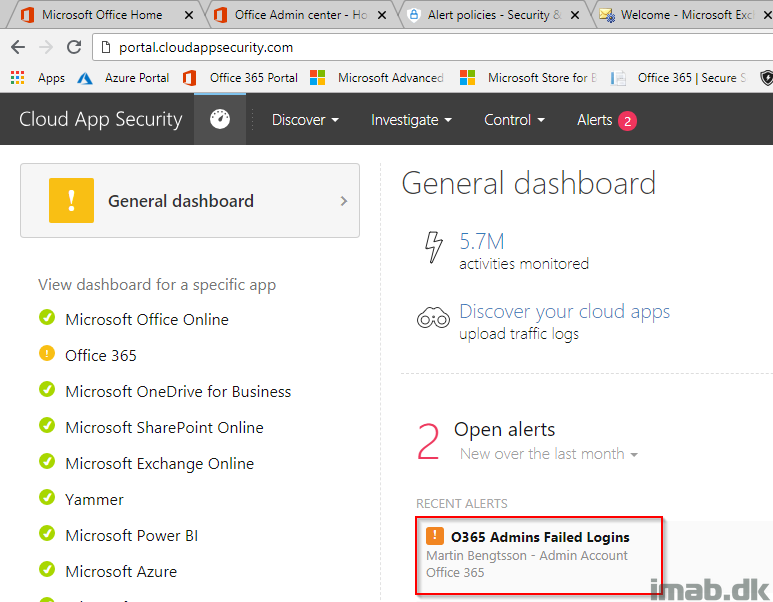Screen dimensions: 773x602
Task: Open the Apps grid icon in bookmarks bar
Action: point(18,77)
